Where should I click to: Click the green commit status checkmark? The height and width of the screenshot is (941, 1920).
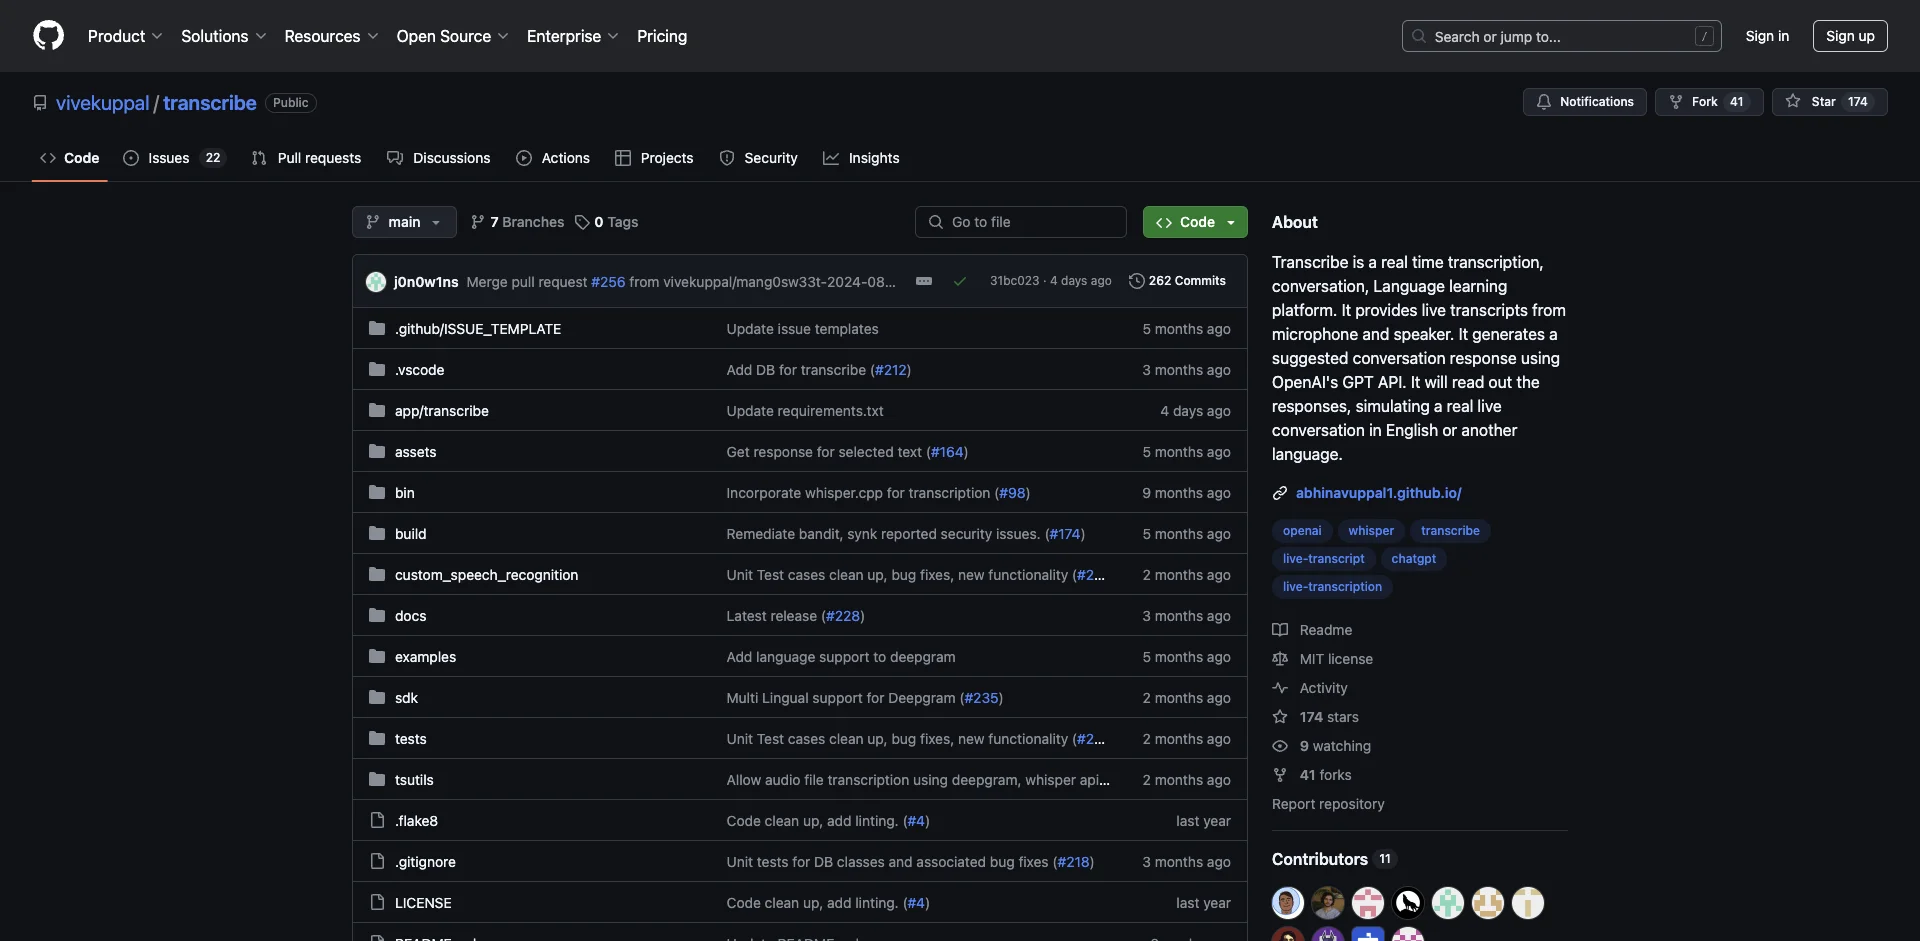click(x=960, y=281)
